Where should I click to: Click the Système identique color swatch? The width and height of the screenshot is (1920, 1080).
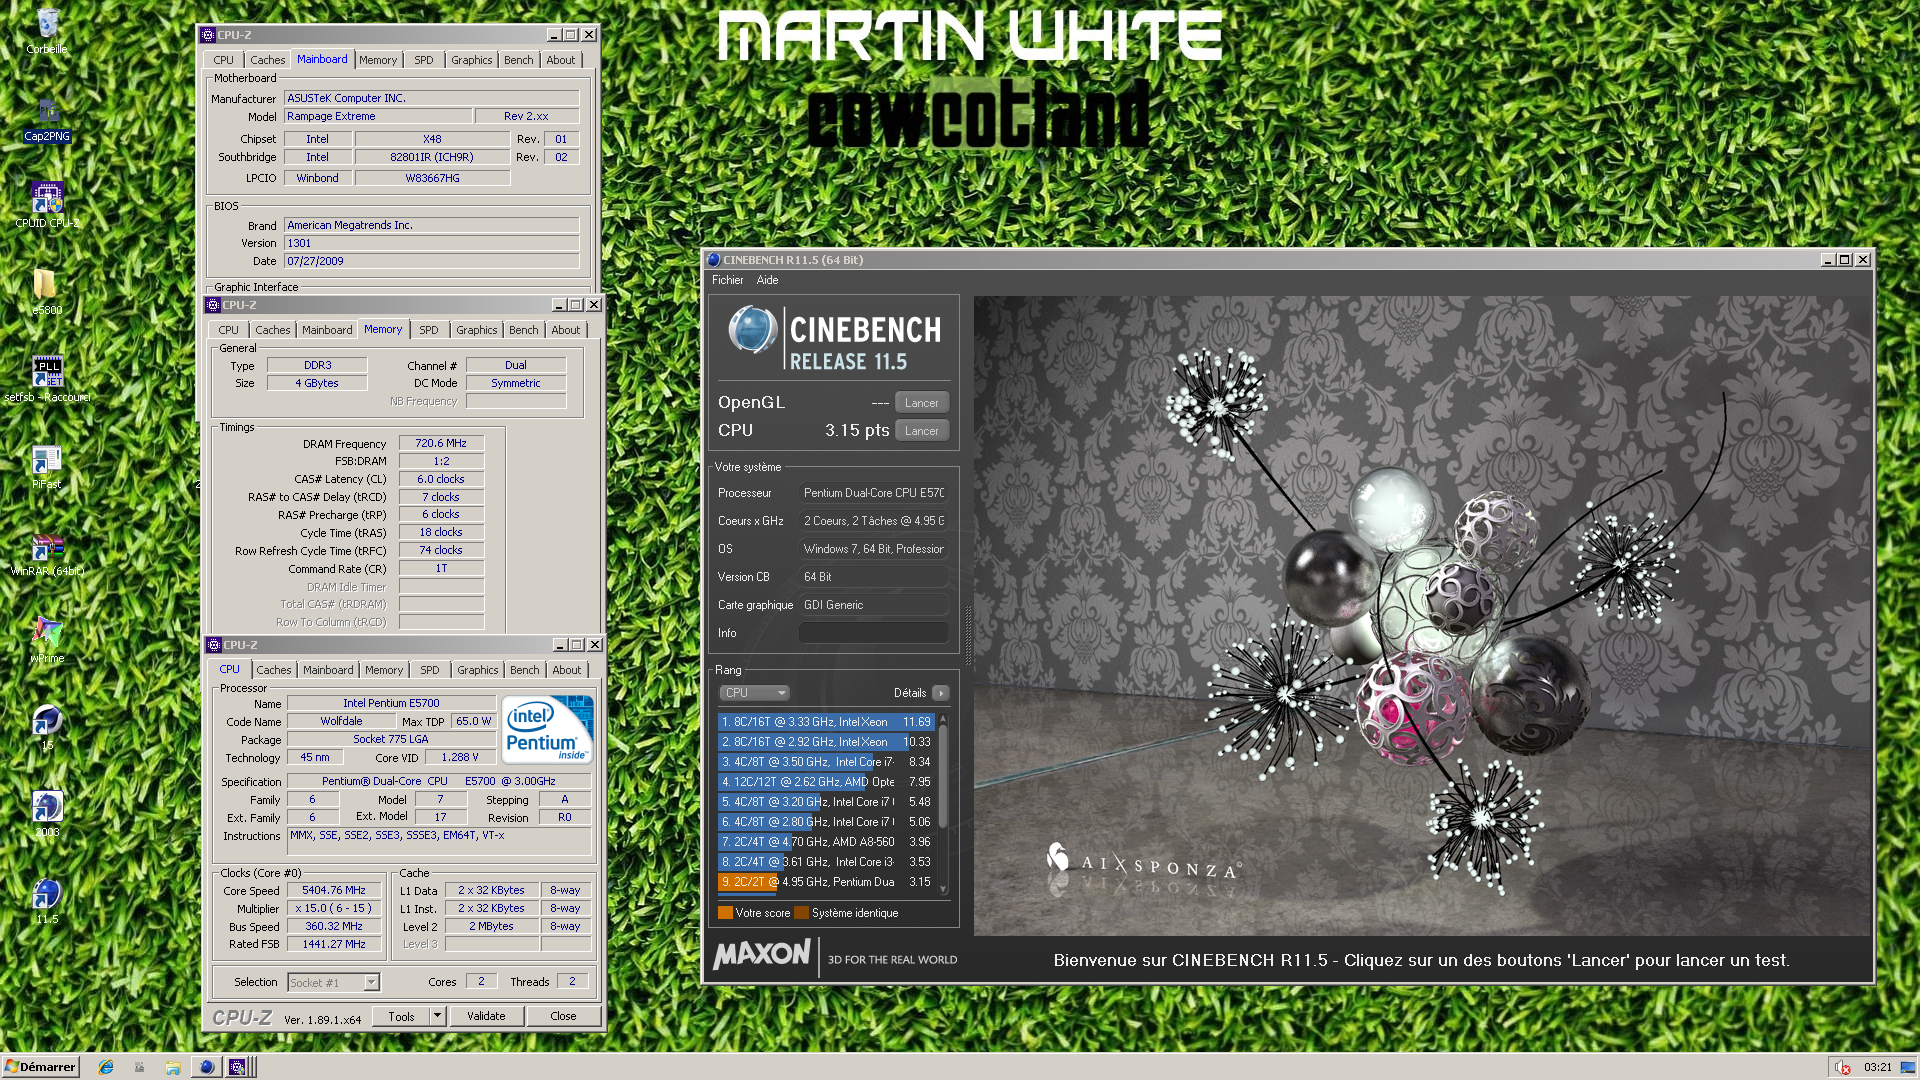[801, 913]
